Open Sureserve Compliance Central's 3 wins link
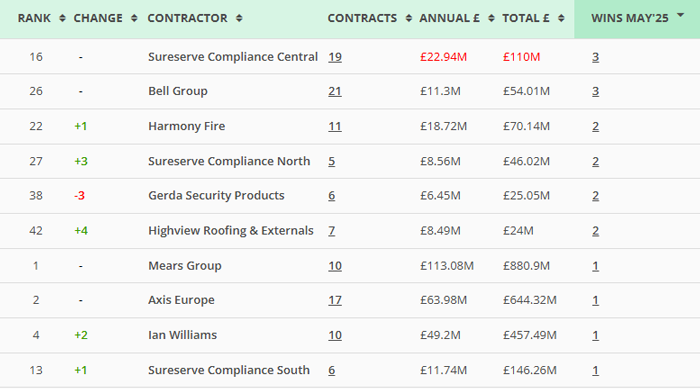The image size is (700, 389). pyautogui.click(x=596, y=57)
